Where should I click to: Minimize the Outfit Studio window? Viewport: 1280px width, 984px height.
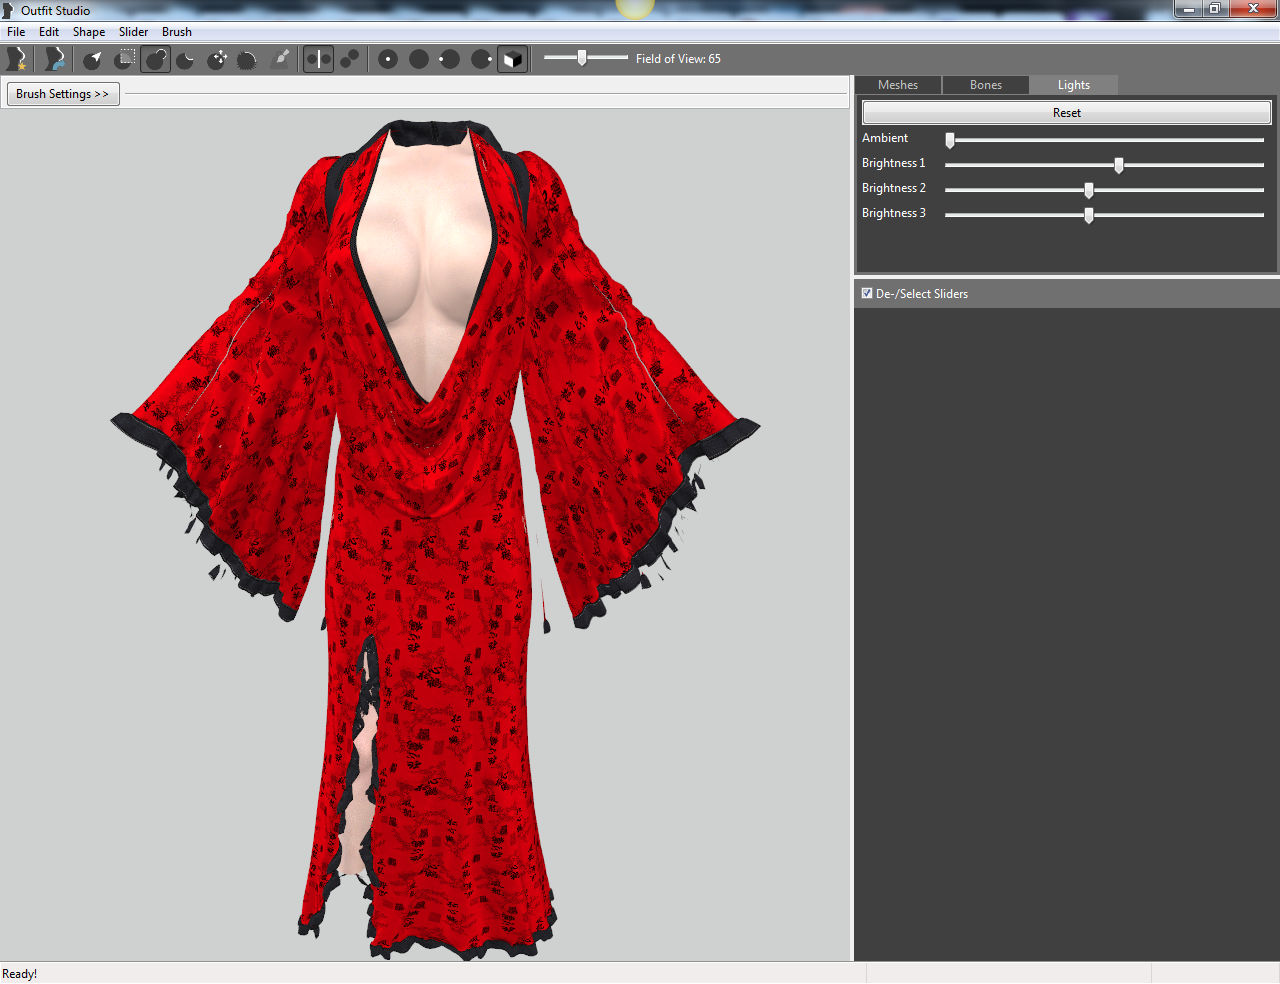point(1188,9)
